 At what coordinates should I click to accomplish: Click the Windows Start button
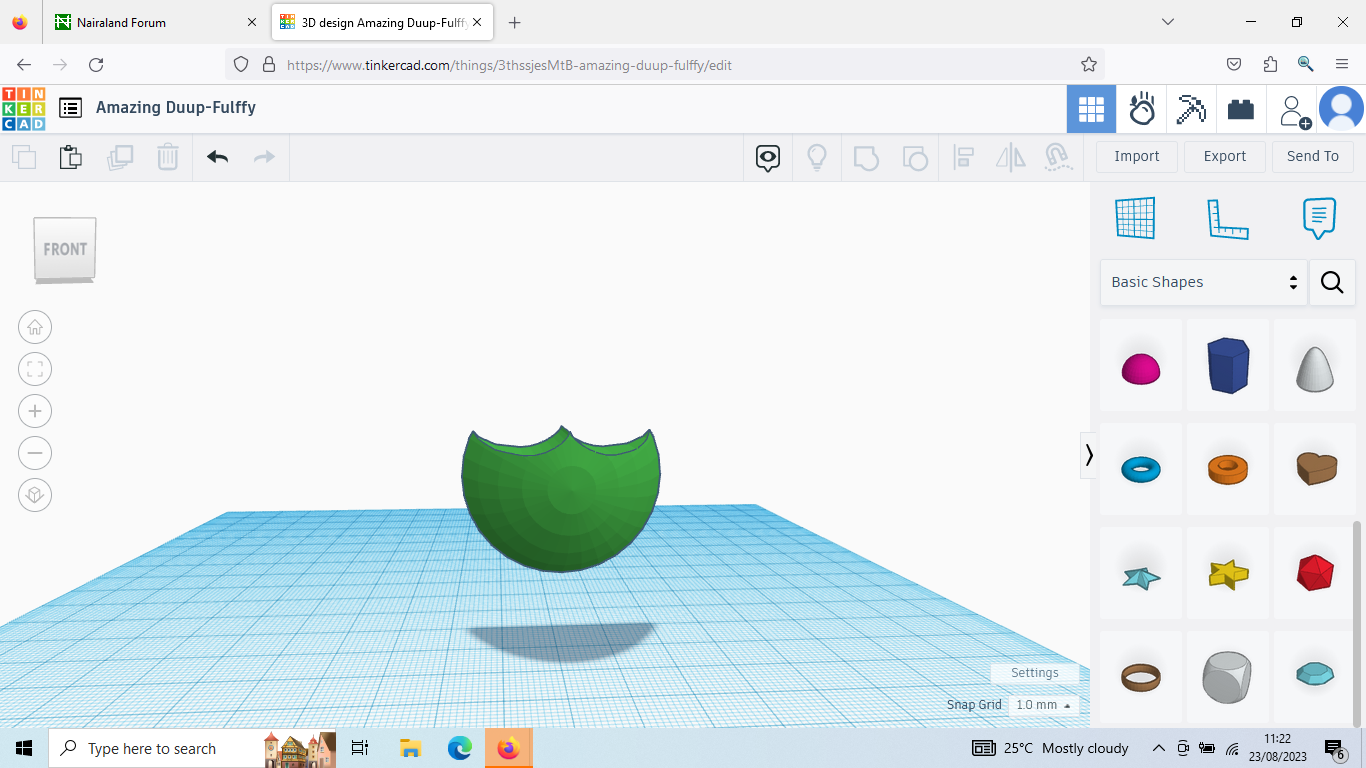[x=24, y=748]
